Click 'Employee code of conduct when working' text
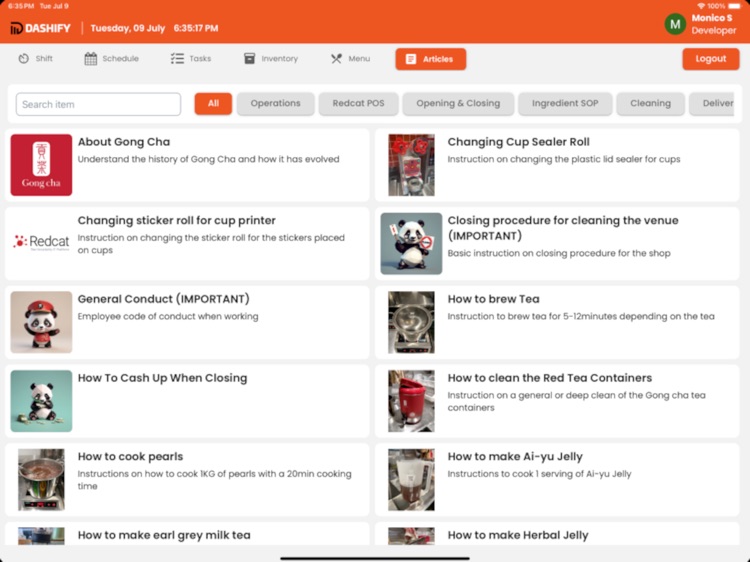This screenshot has width=750, height=562. [x=168, y=316]
